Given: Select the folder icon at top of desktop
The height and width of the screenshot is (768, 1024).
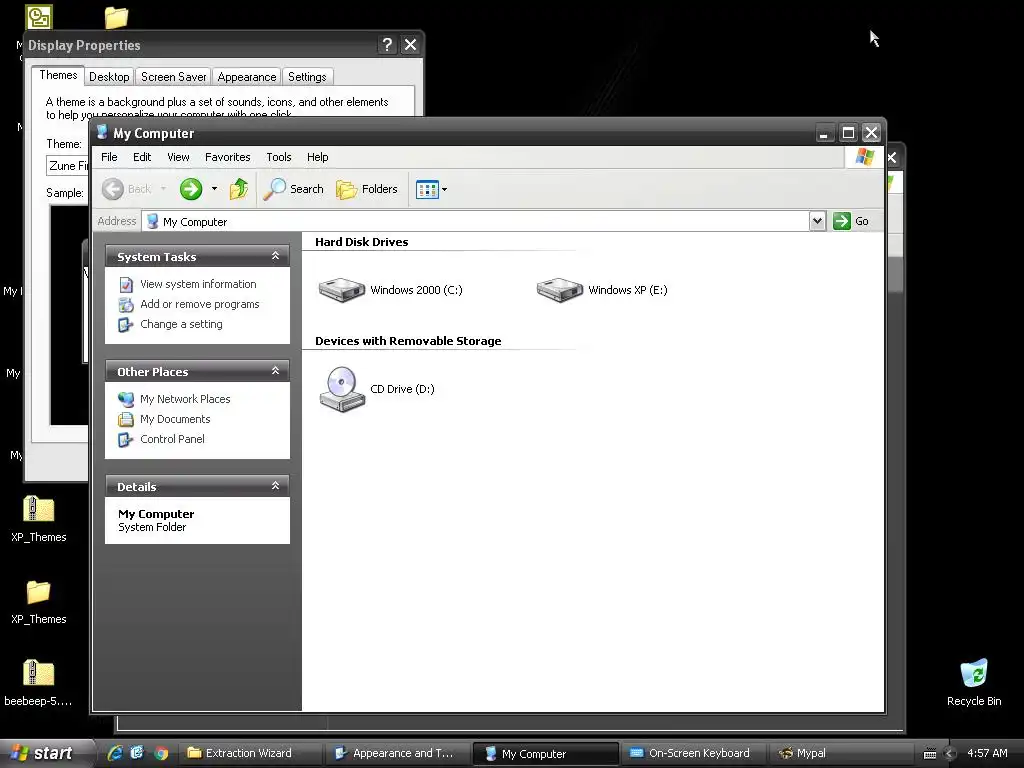Looking at the screenshot, I should click(116, 17).
